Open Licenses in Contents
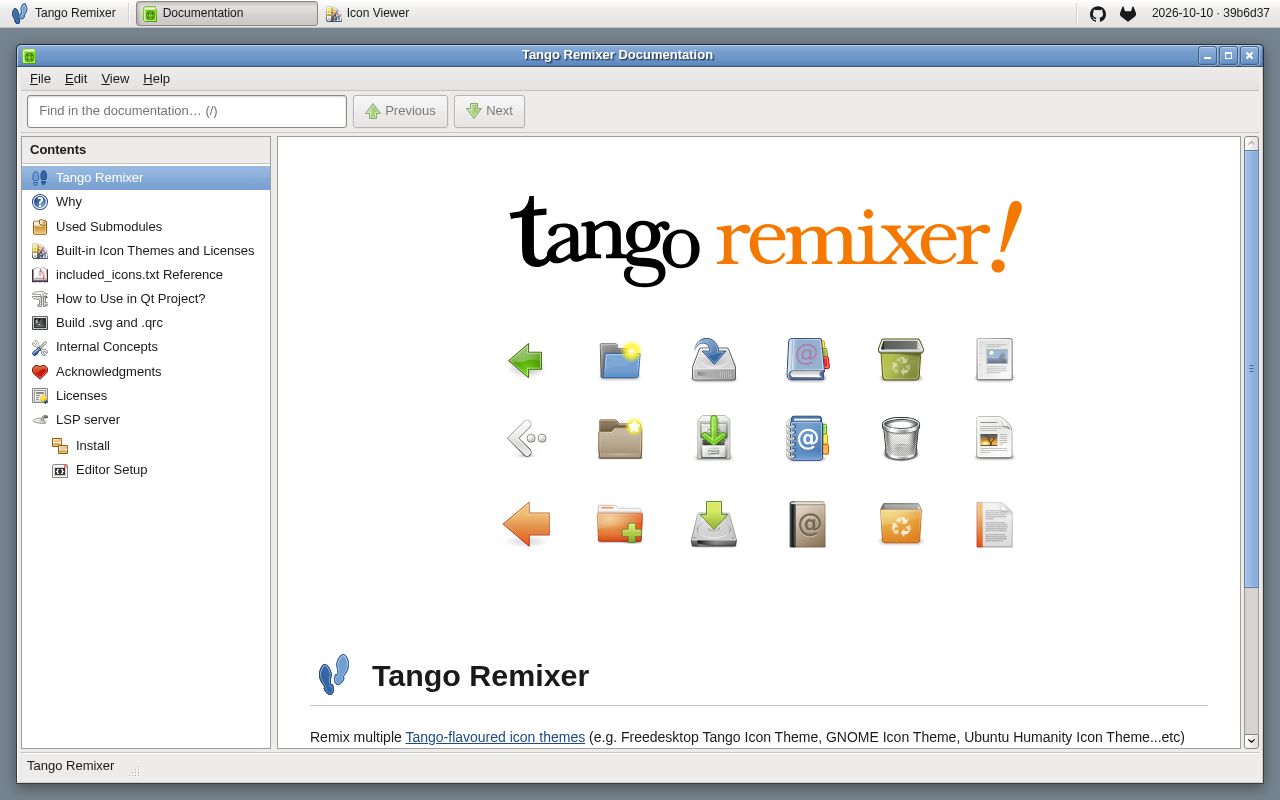 [x=146, y=396]
